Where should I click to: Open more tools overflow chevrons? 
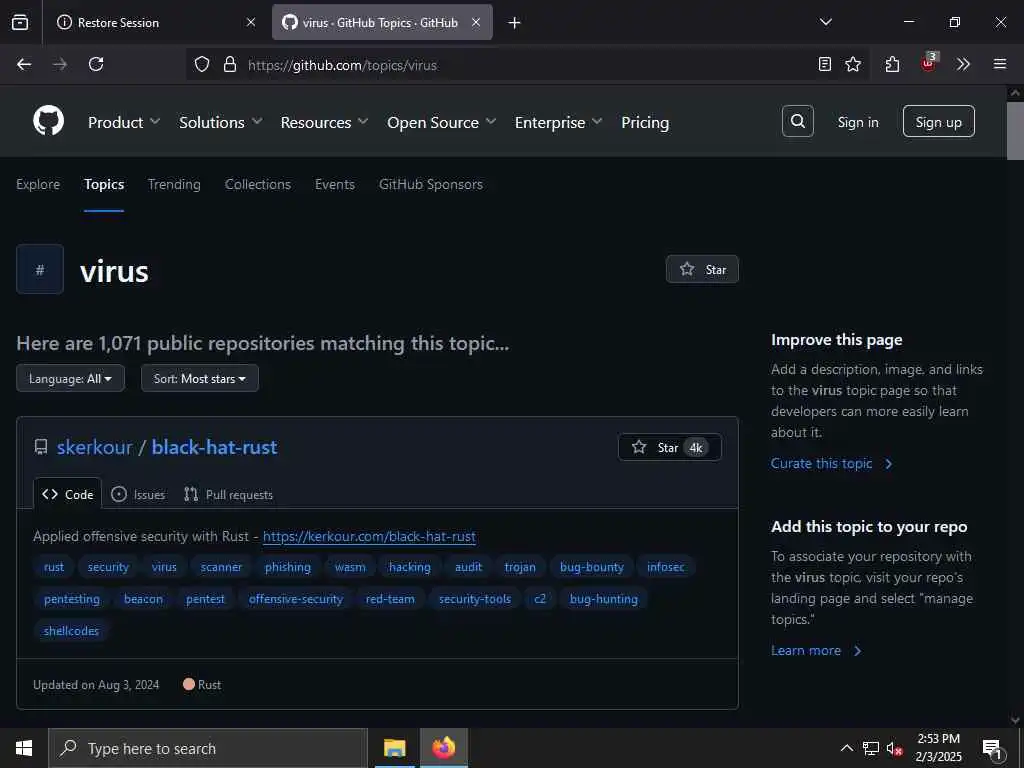click(x=963, y=64)
